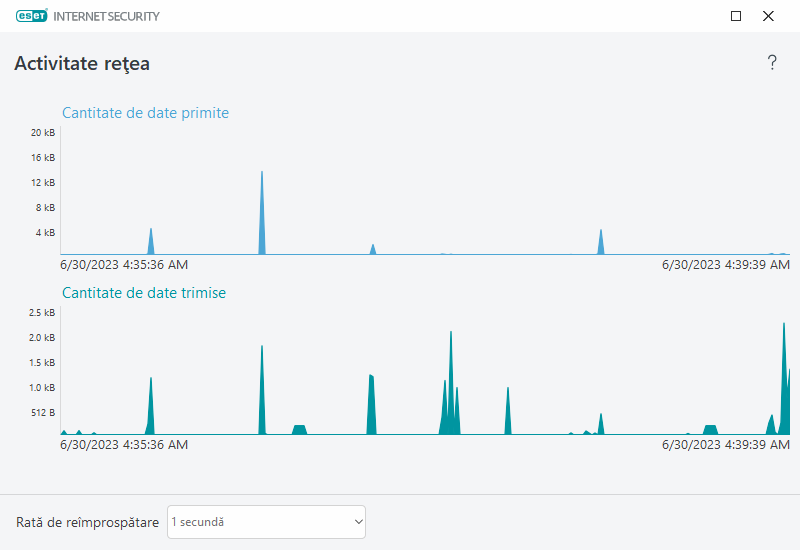Click end timestamp below received data graph
This screenshot has width=800, height=550.
pos(726,265)
